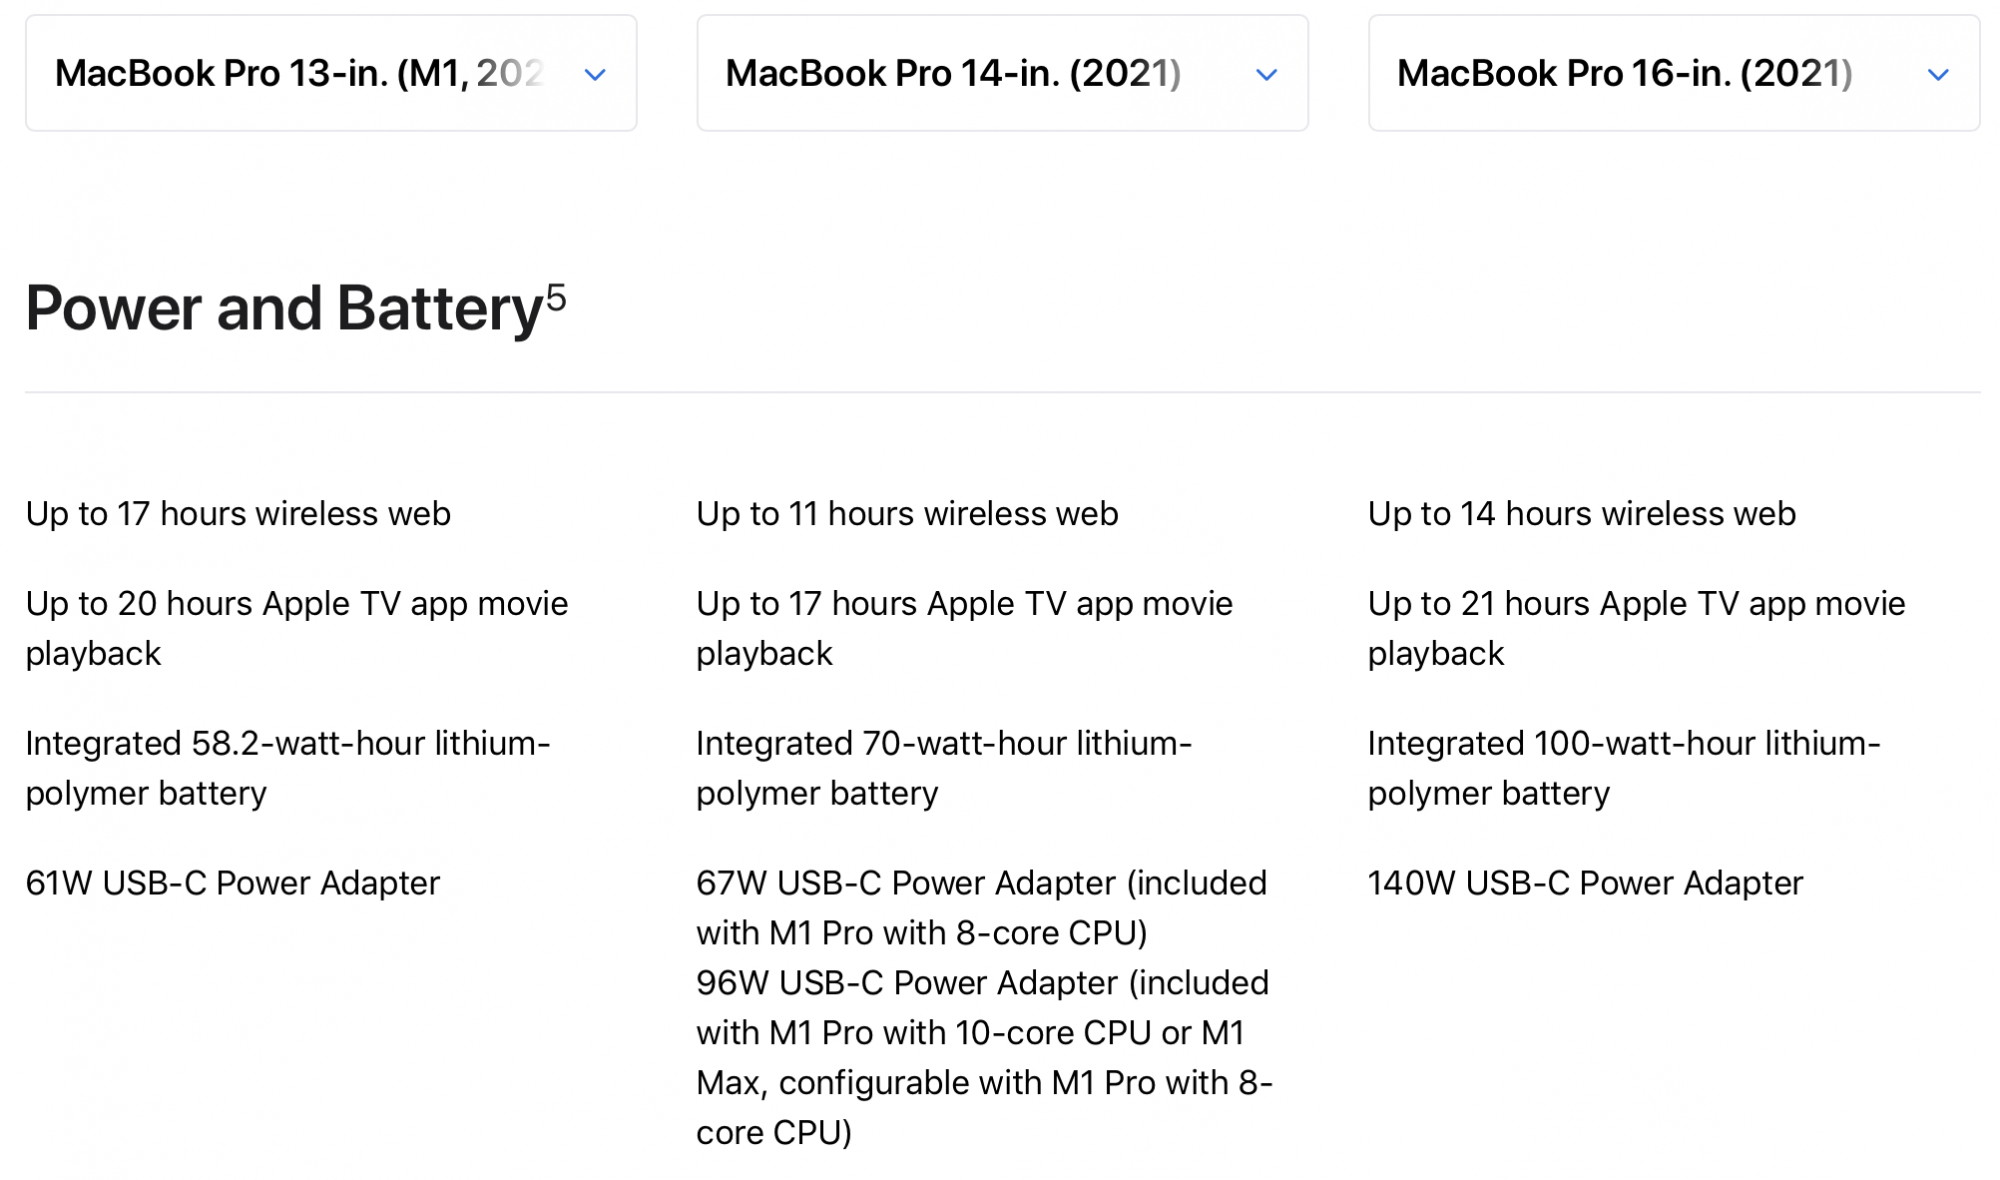Select the 'Up to 17 hours wireless web' text
The height and width of the screenshot is (1180, 2000).
[238, 514]
